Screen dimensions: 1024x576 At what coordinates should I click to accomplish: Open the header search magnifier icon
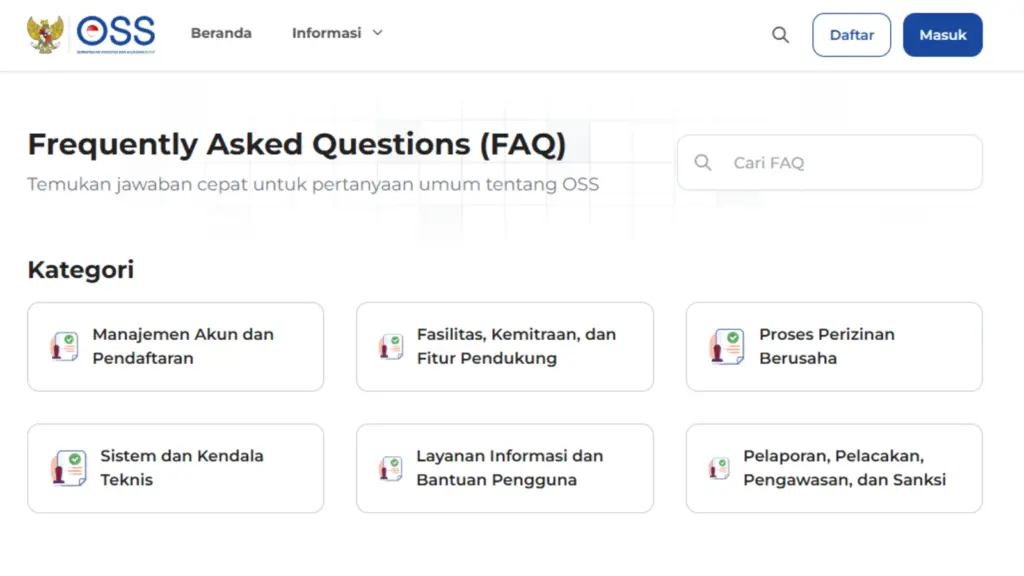pyautogui.click(x=780, y=35)
